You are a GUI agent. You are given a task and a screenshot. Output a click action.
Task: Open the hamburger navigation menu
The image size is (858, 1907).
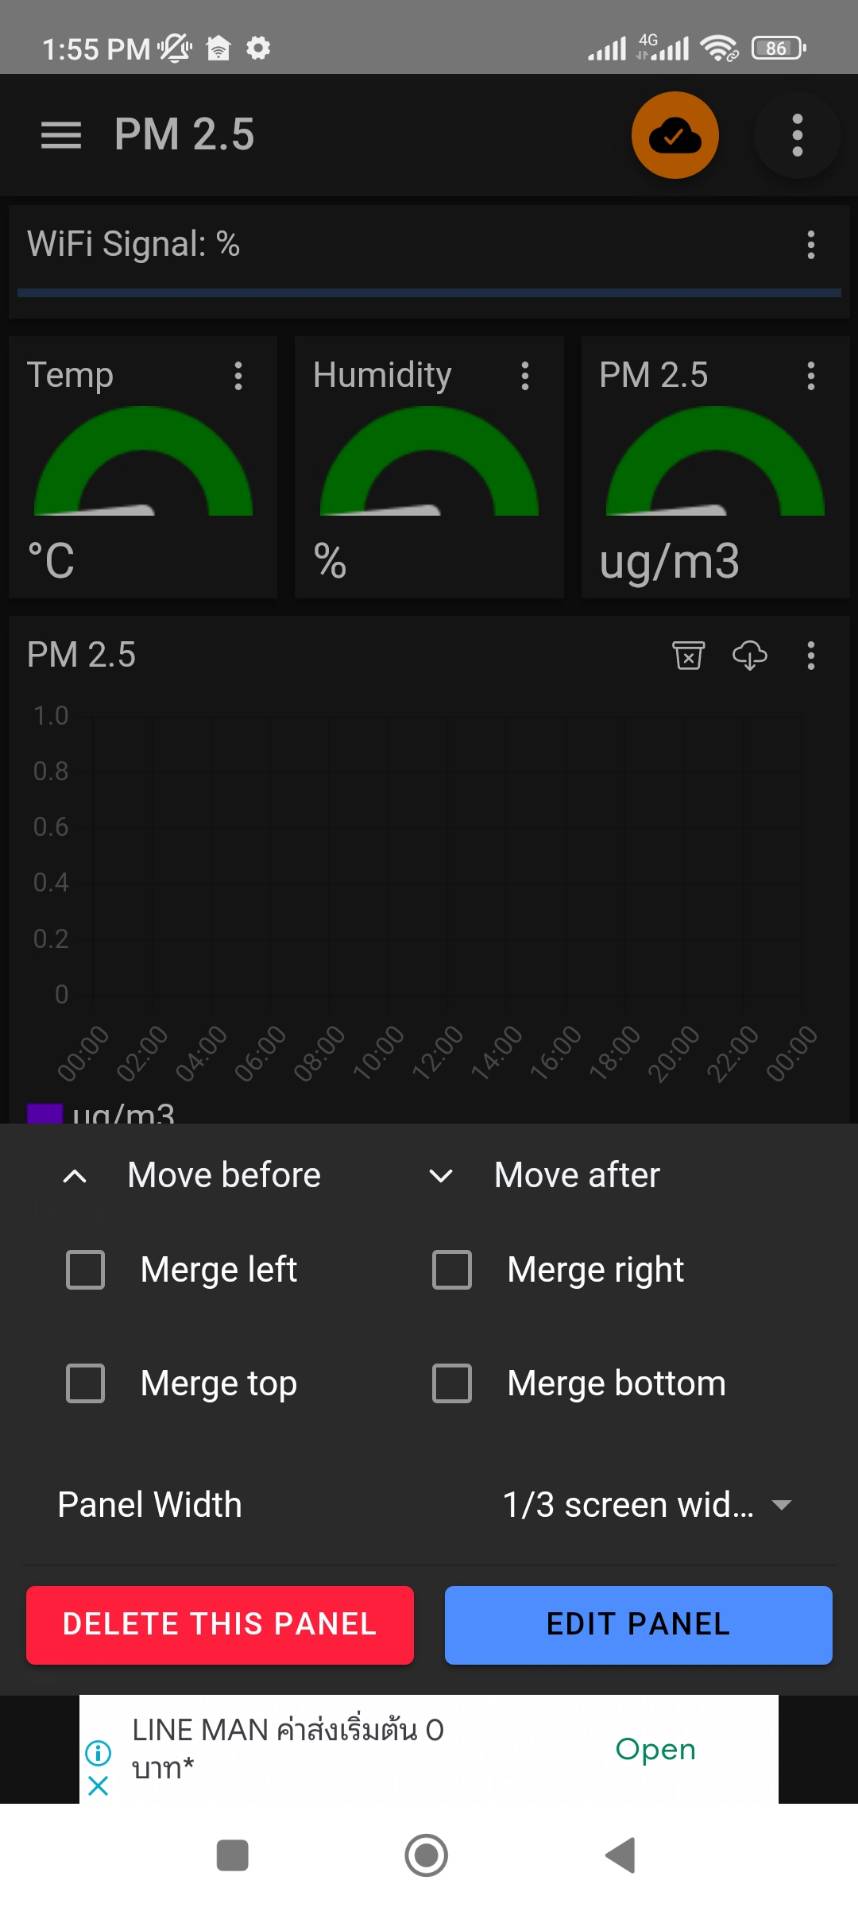pos(61,135)
